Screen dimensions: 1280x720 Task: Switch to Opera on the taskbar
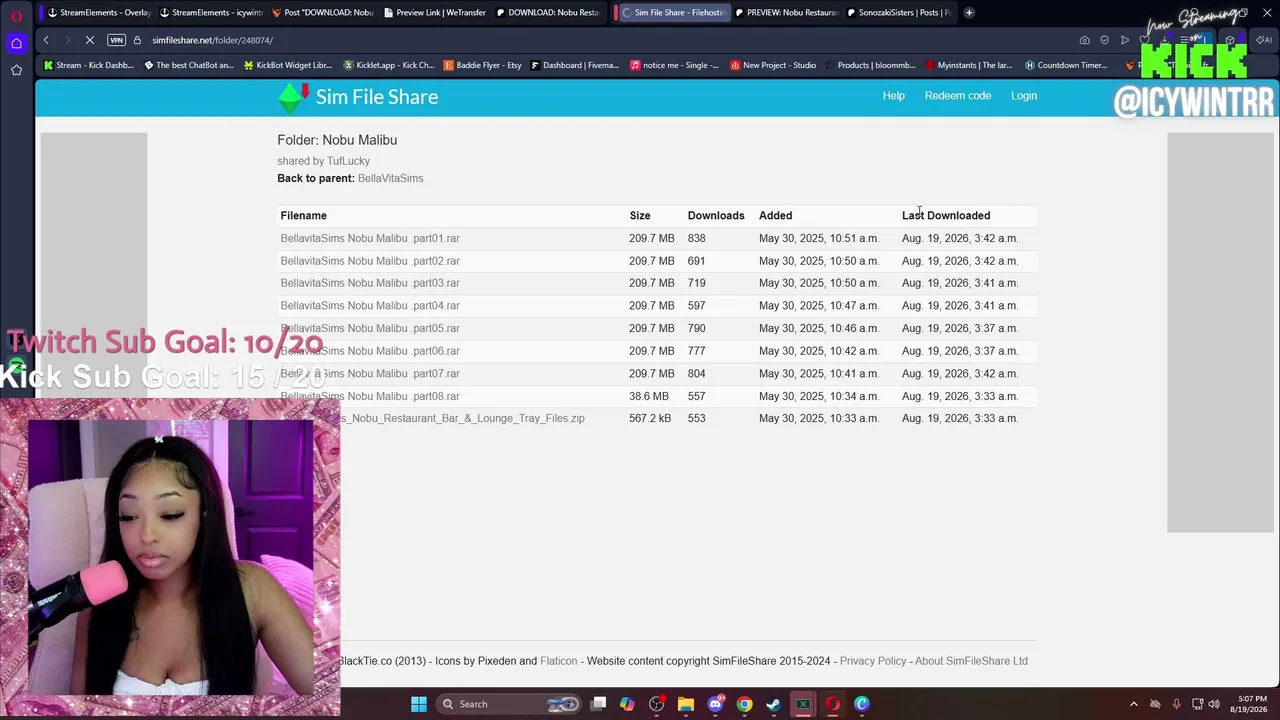pyautogui.click(x=832, y=704)
